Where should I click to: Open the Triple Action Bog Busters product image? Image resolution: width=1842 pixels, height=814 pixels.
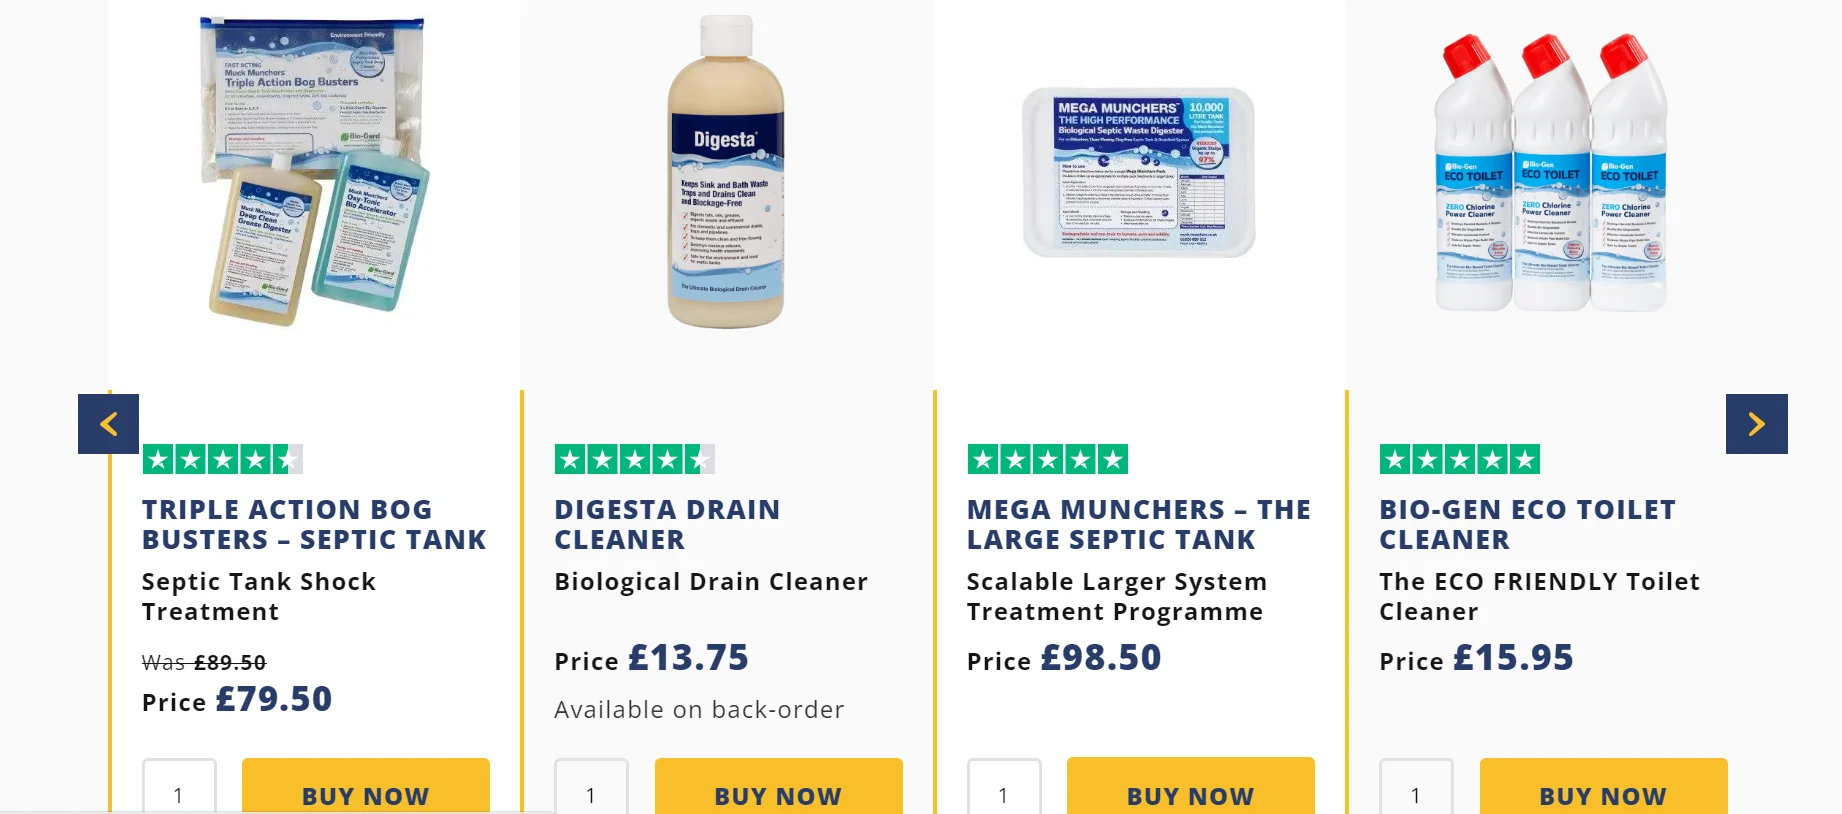coord(314,170)
